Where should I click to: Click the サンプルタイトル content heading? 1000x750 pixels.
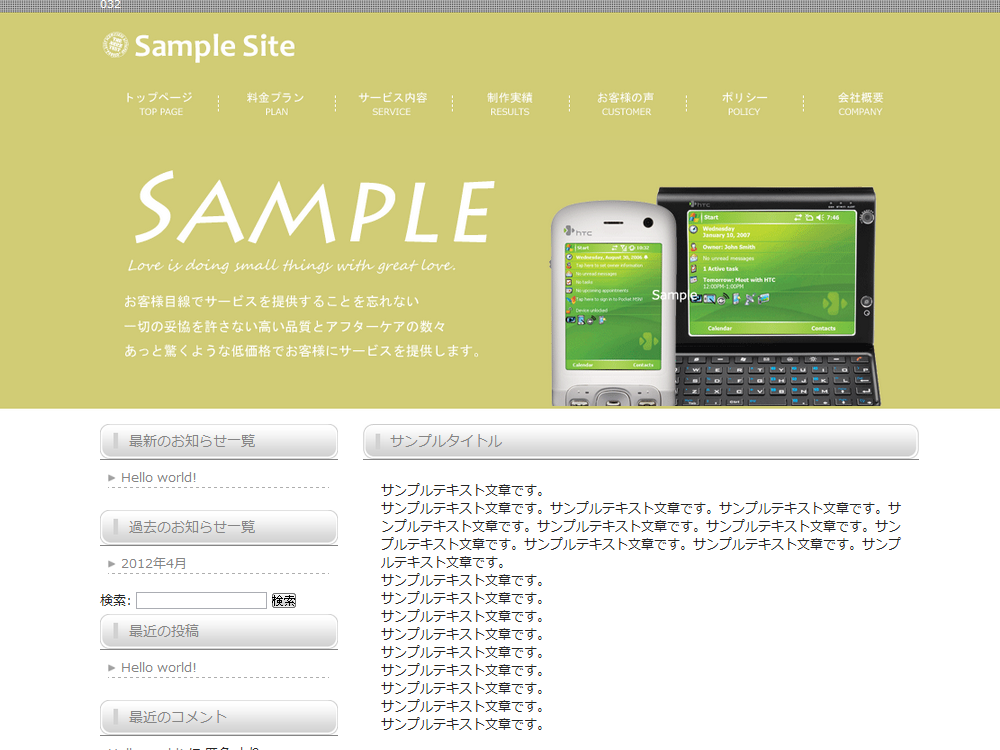coord(641,441)
